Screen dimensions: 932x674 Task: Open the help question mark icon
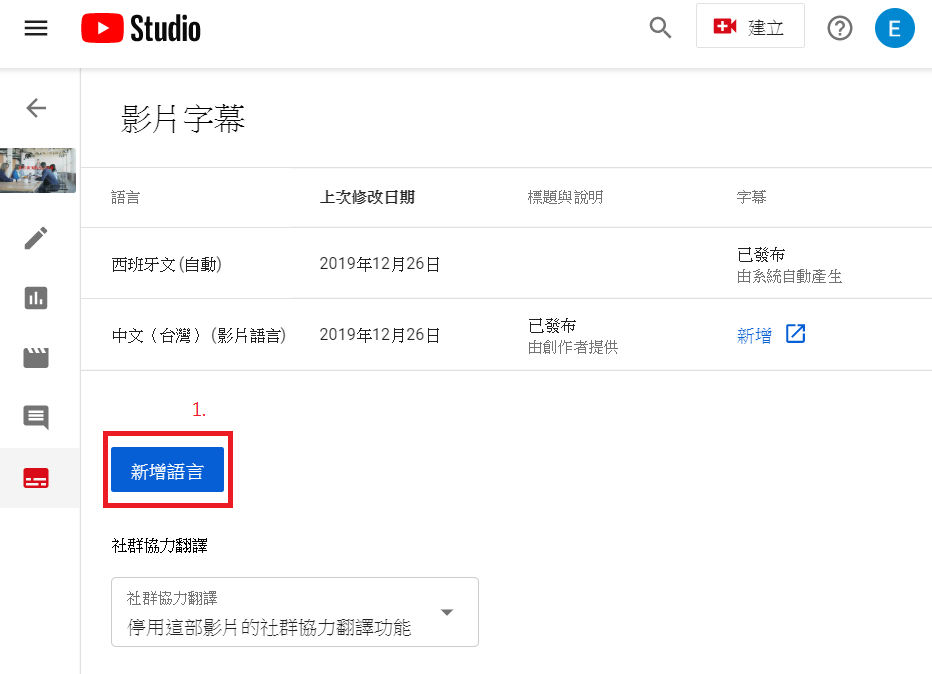[x=839, y=28]
